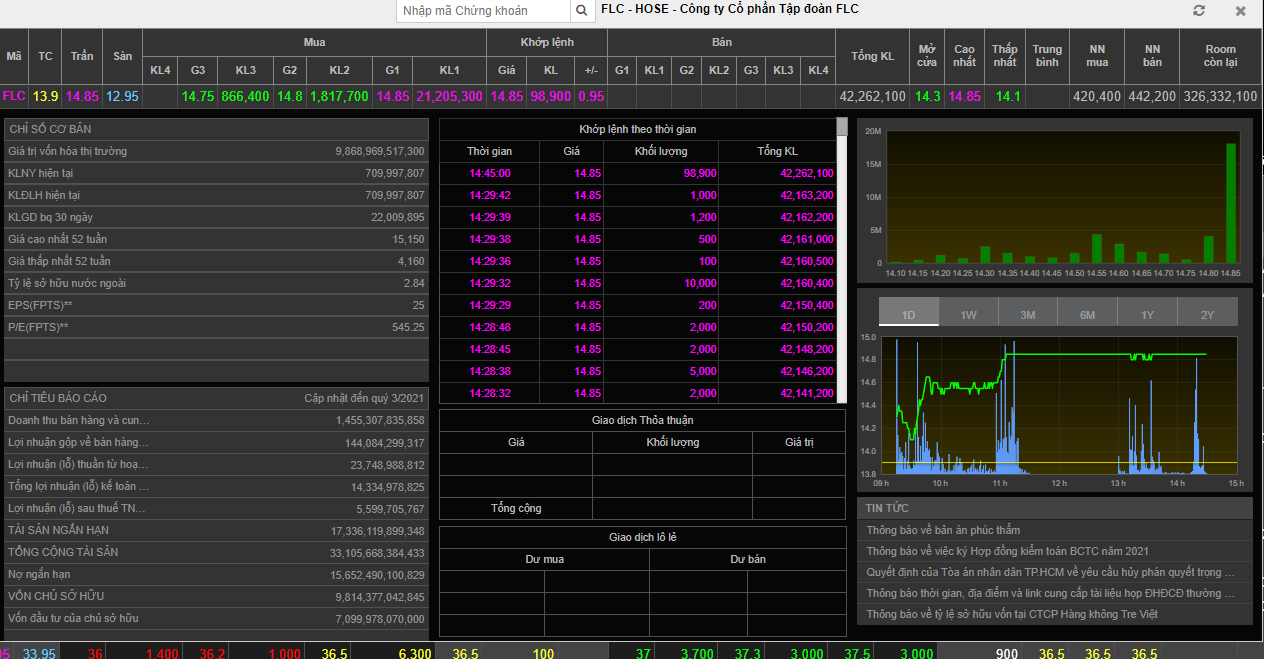The image size is (1264, 659).
Task: Click the NN bán value 442,200
Action: (x=1152, y=97)
